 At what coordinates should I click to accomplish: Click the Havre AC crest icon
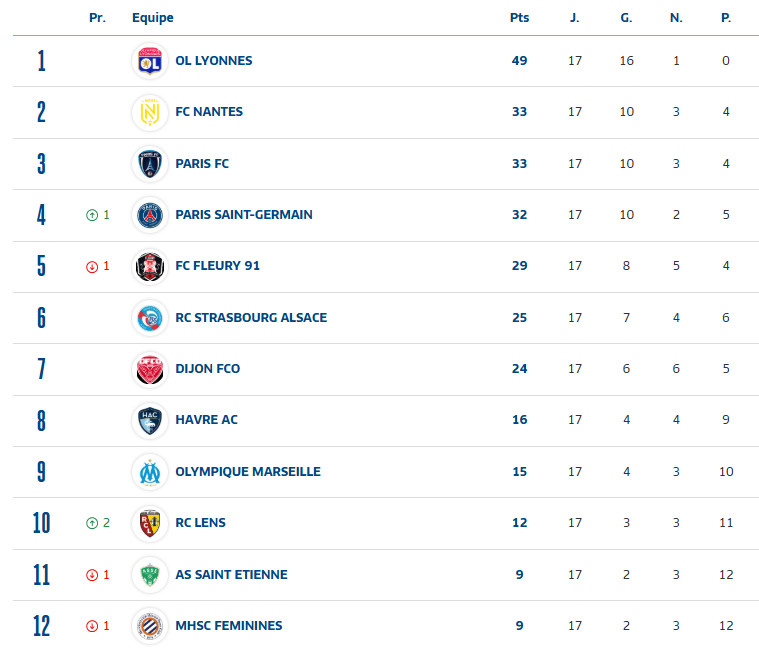[x=150, y=420]
